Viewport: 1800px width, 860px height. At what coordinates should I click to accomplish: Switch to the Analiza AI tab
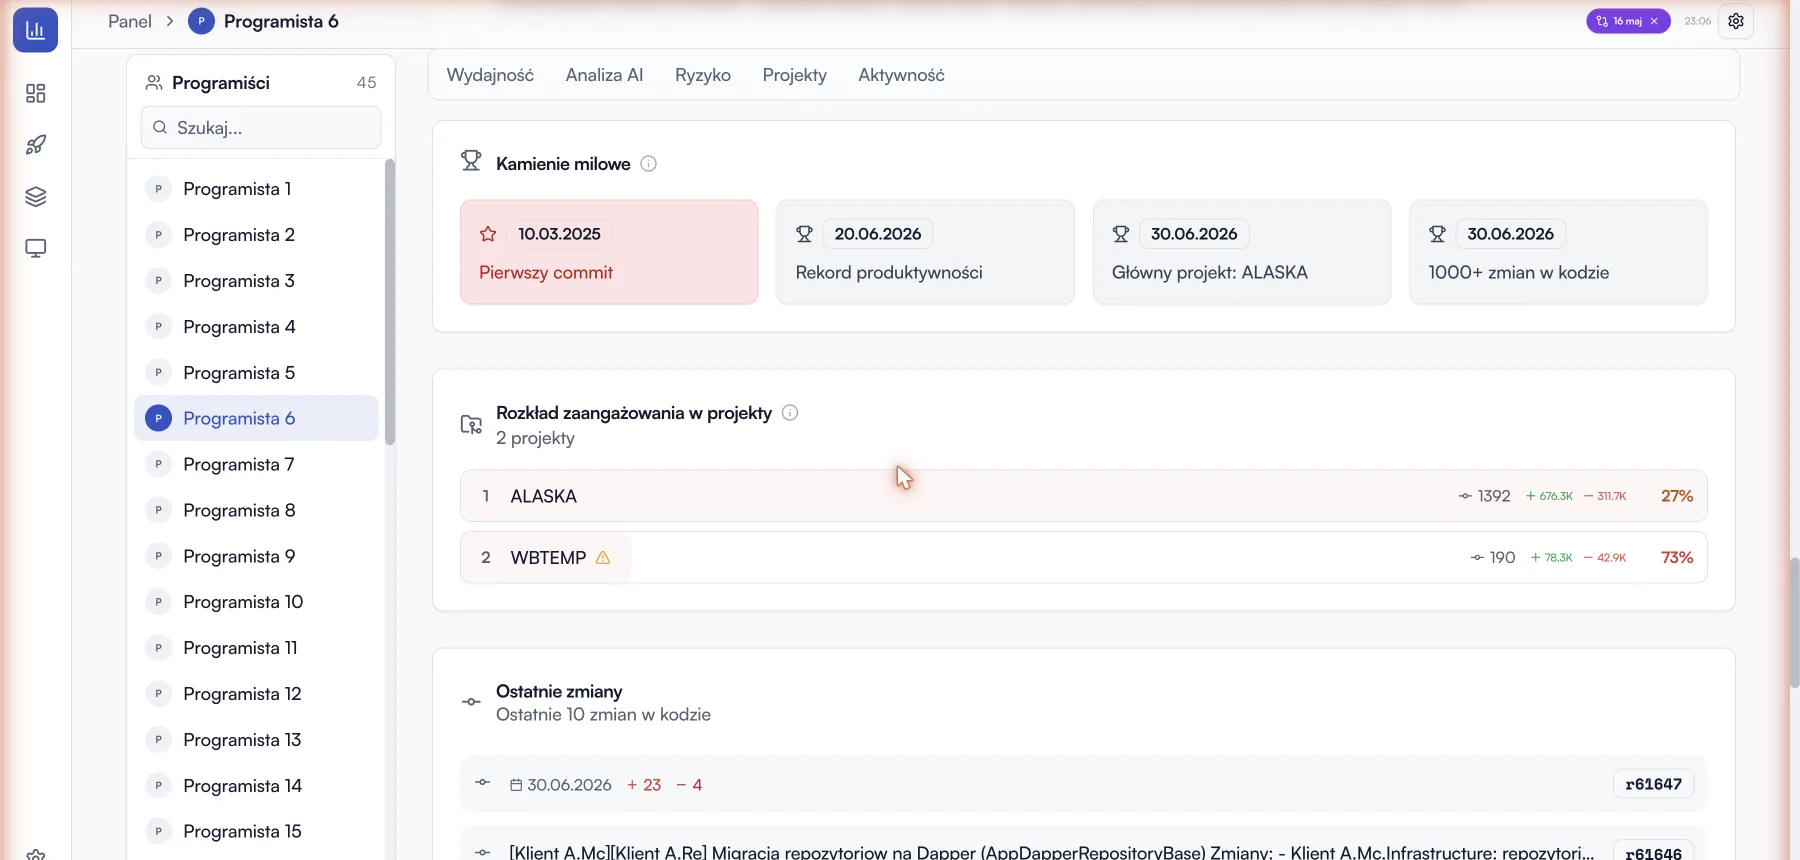[x=604, y=75]
